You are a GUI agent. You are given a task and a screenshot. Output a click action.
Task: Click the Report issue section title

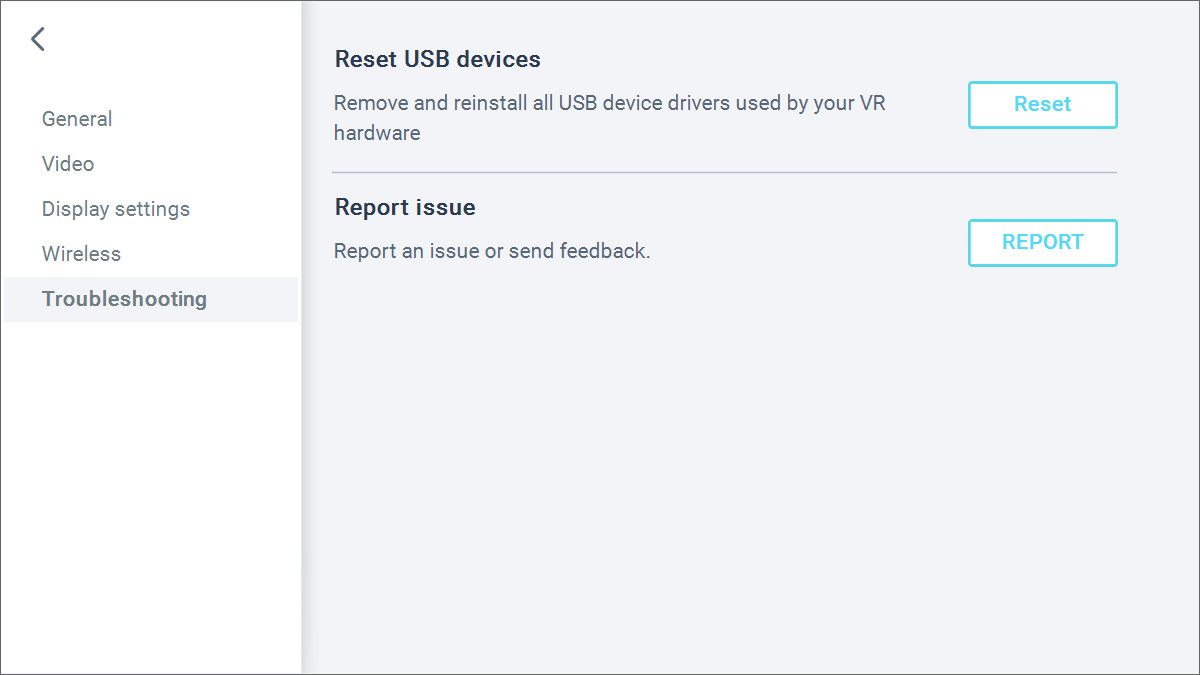tap(404, 207)
